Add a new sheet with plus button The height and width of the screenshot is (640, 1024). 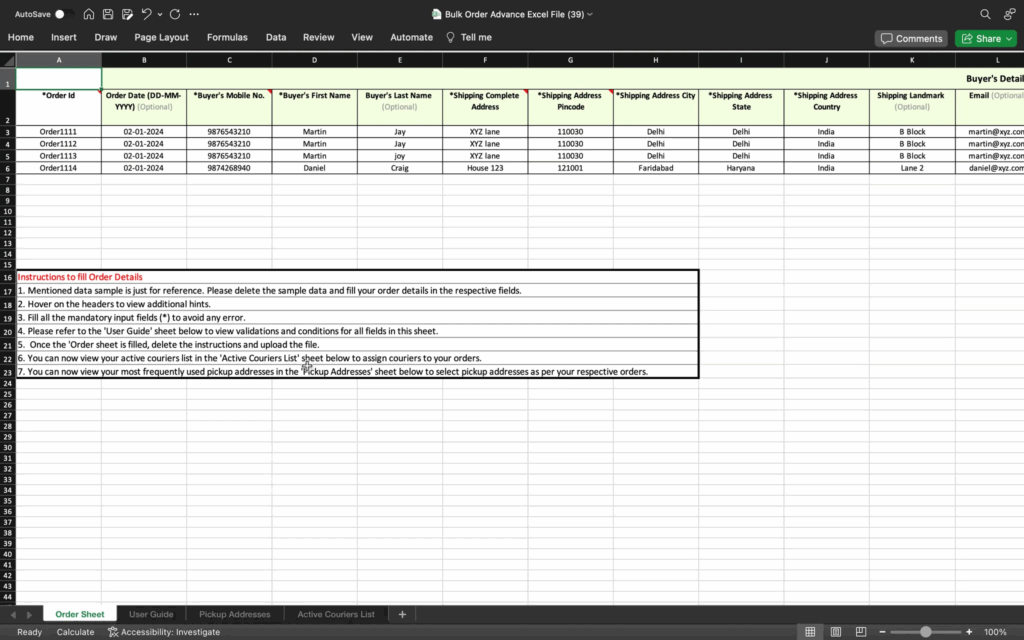click(402, 614)
